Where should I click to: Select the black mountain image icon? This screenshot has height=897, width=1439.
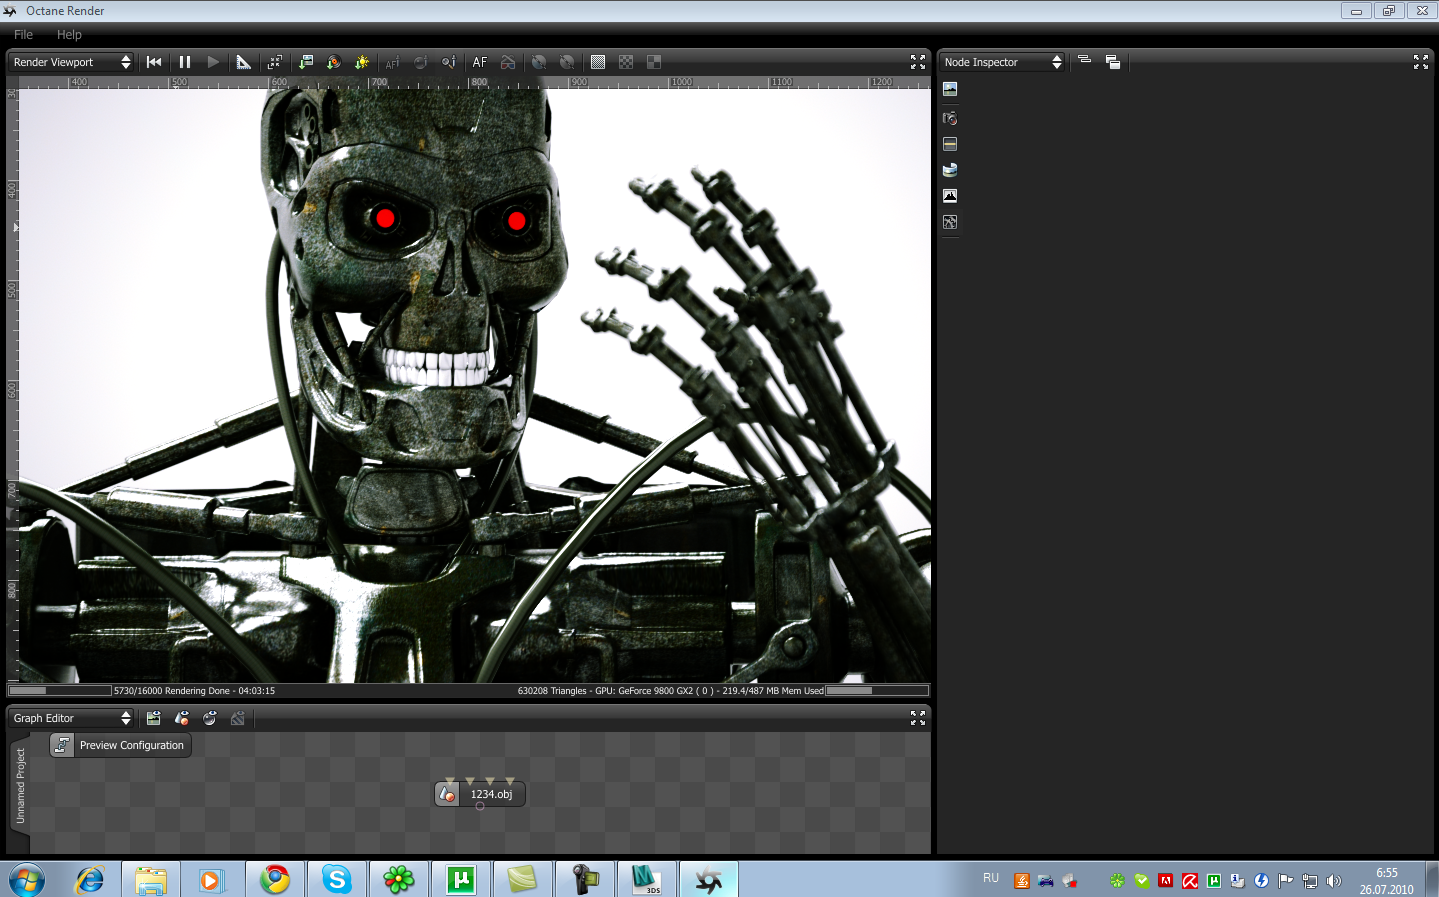pyautogui.click(x=950, y=196)
